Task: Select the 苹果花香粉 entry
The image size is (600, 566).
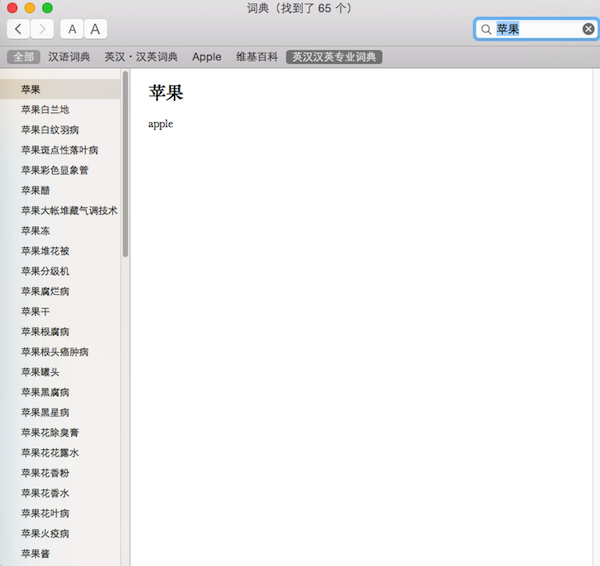Action: click(60, 473)
